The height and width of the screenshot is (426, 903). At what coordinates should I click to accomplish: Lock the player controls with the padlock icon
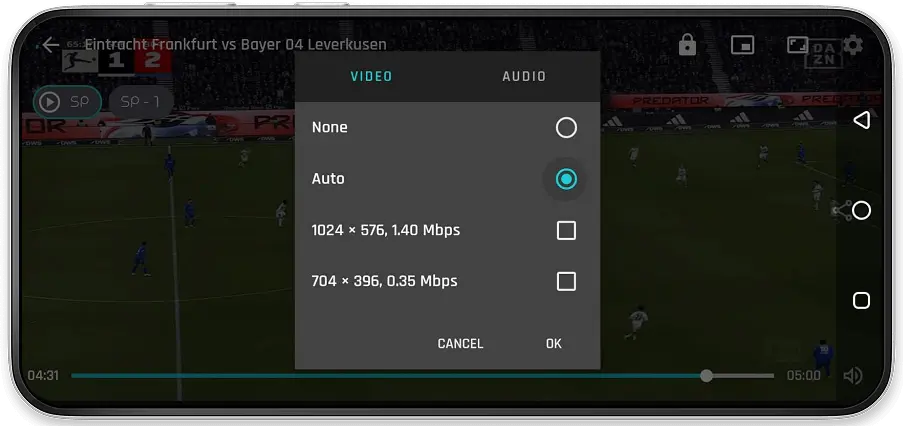pyautogui.click(x=687, y=45)
